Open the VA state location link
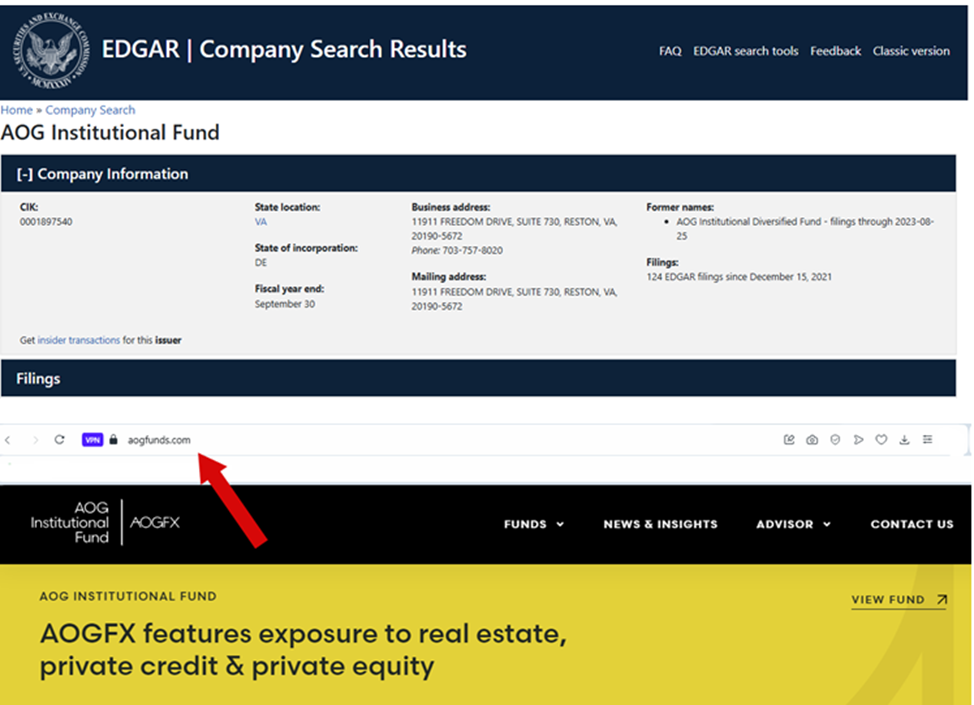Image resolution: width=974 pixels, height=705 pixels. 261,222
